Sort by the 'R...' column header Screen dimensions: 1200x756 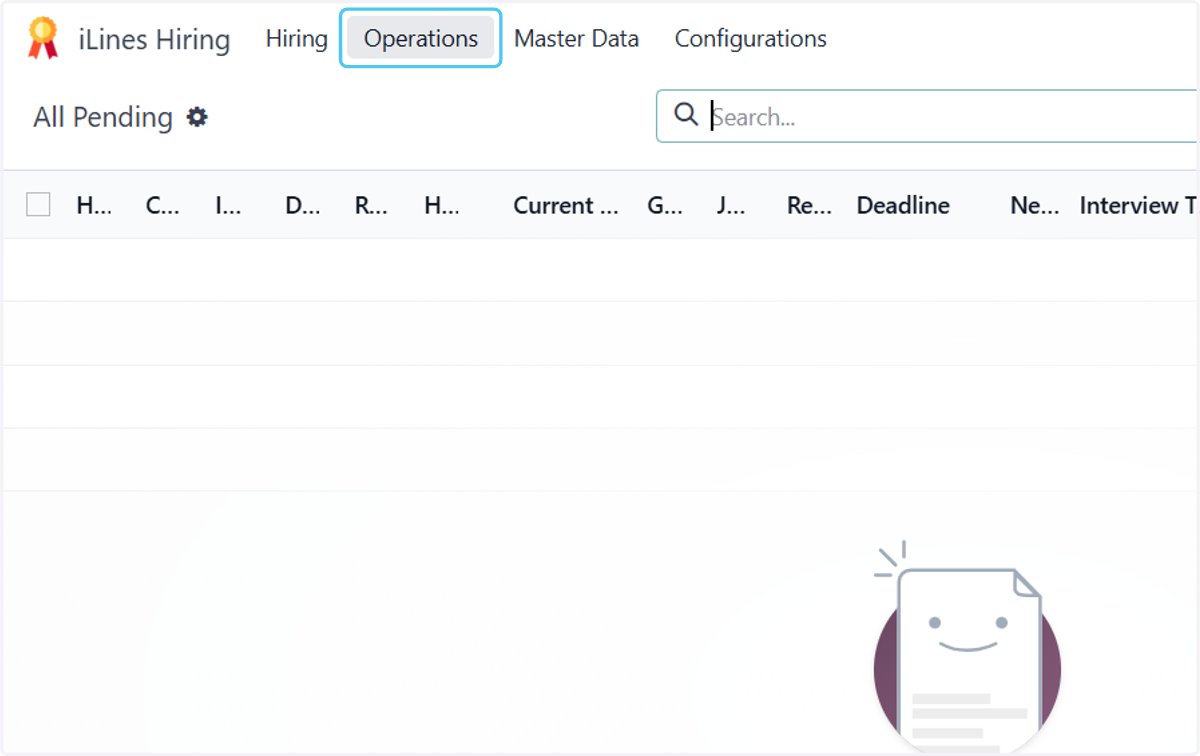coord(371,205)
